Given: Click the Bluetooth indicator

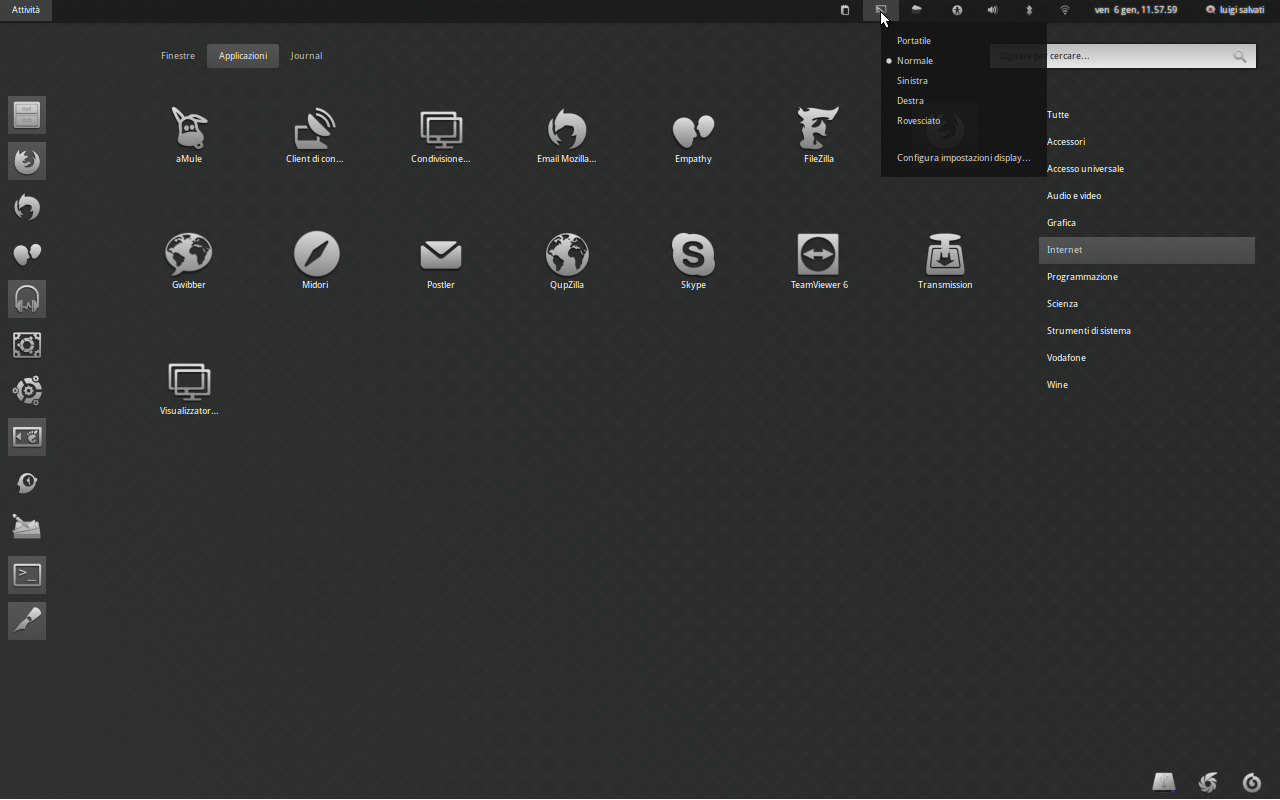Looking at the screenshot, I should 1029,10.
